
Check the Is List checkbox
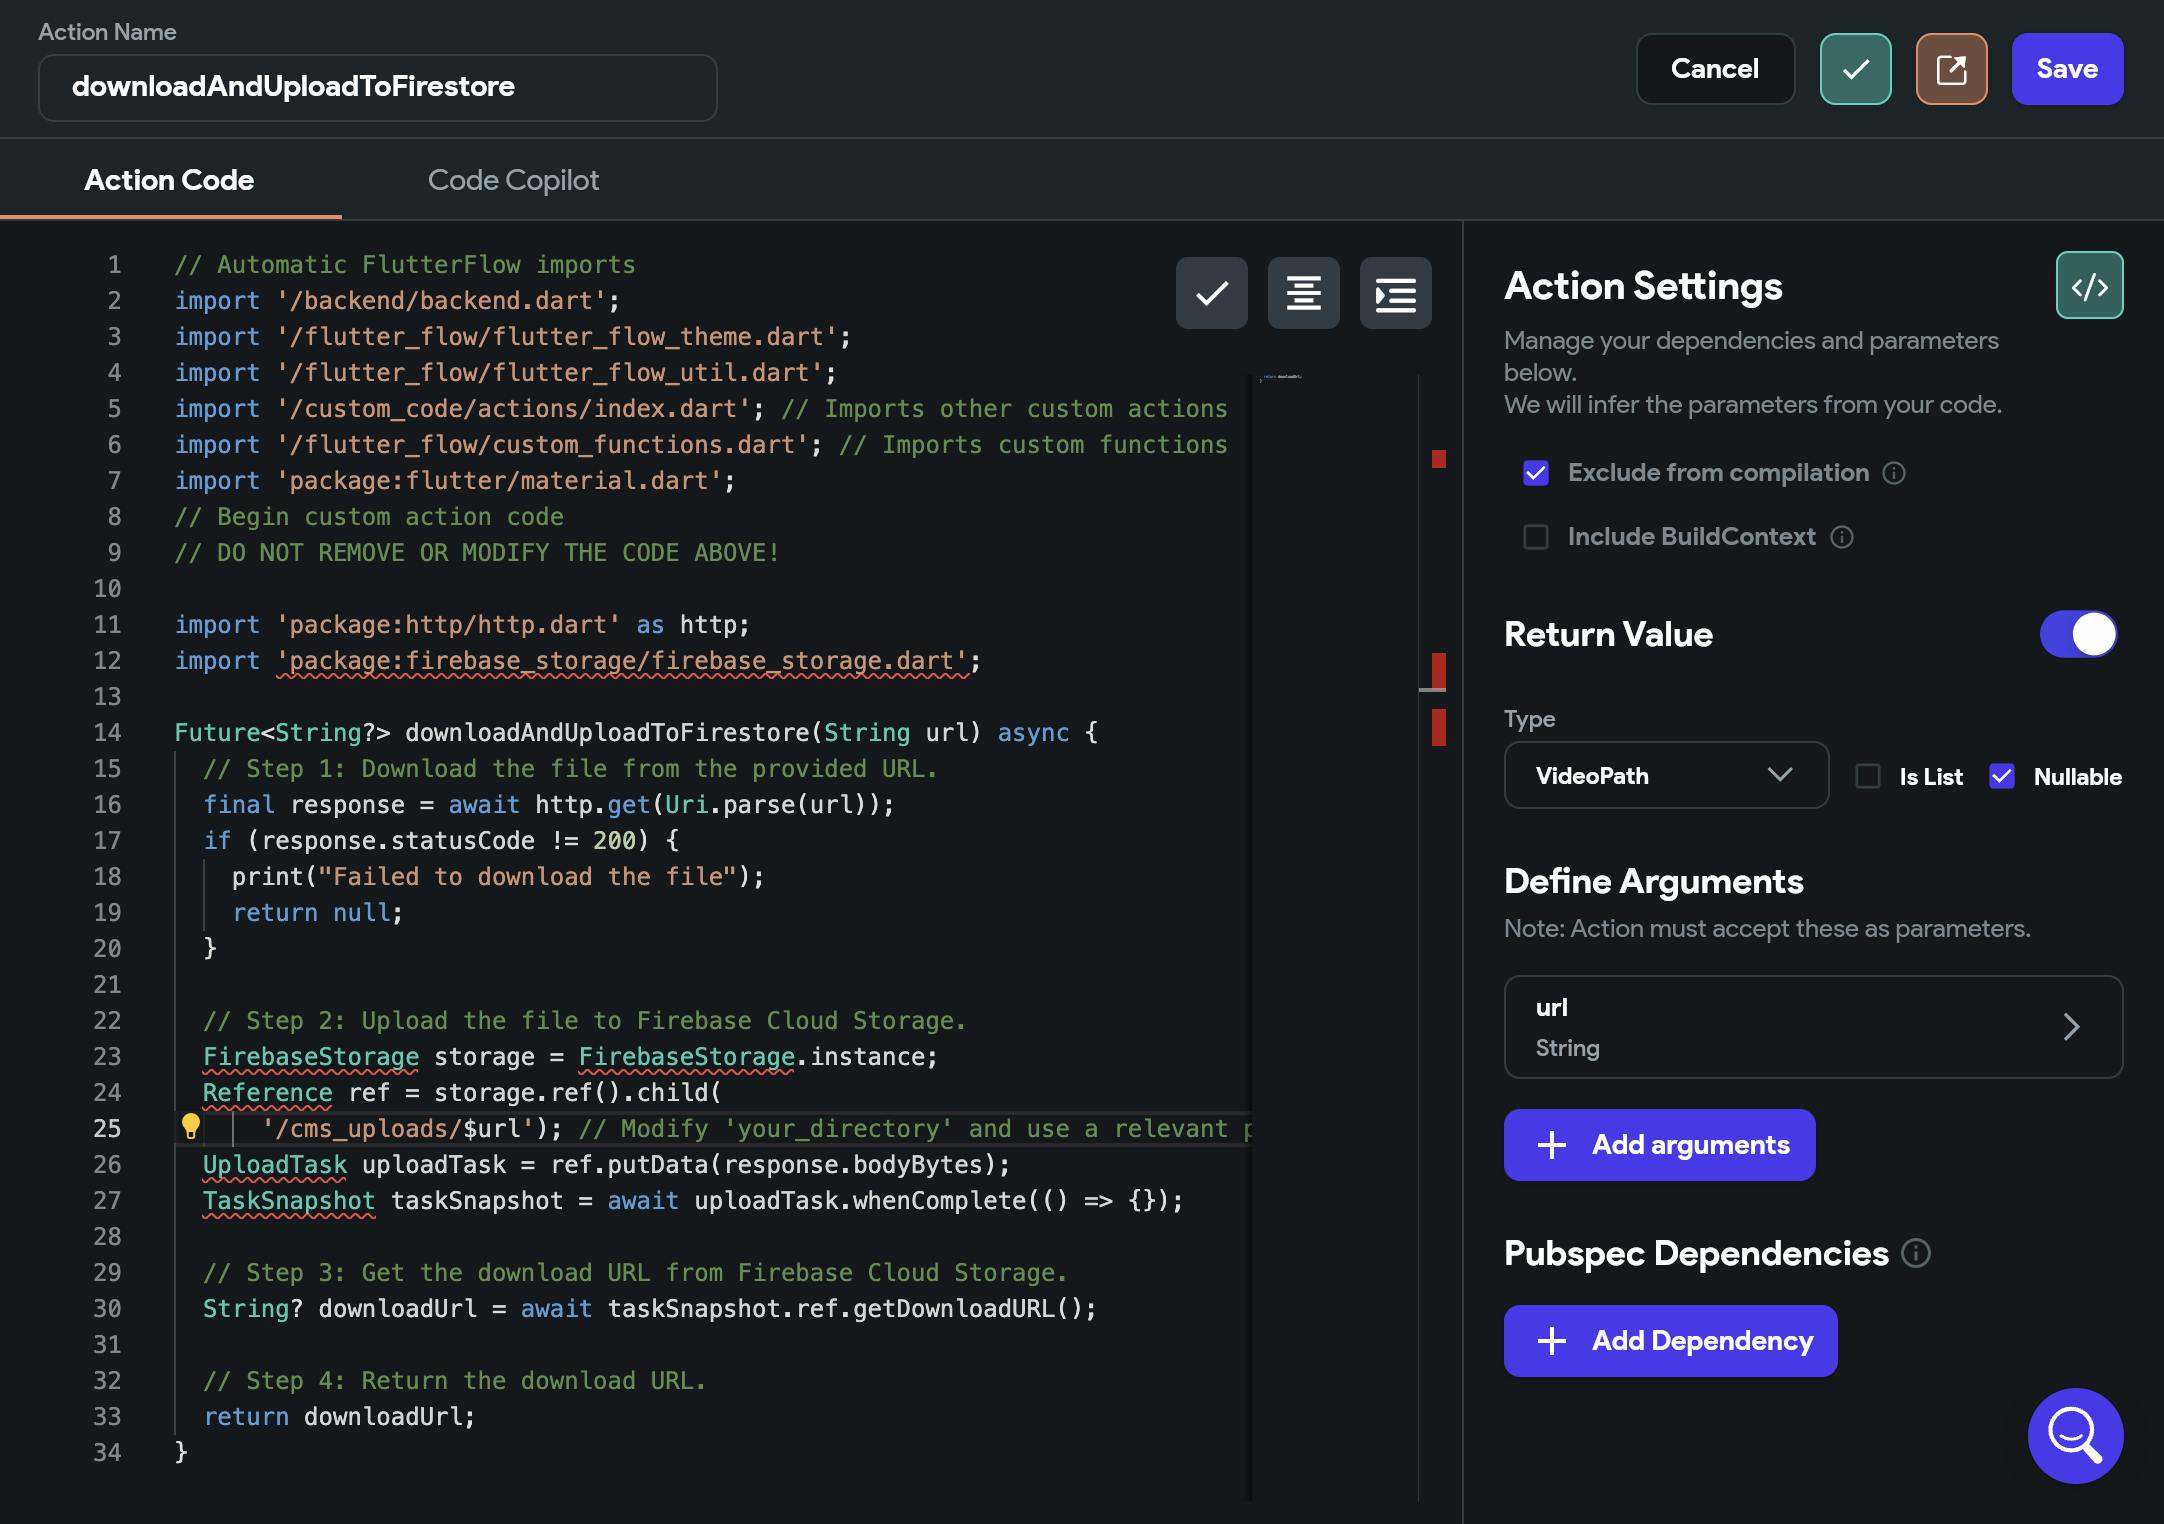tap(1868, 776)
